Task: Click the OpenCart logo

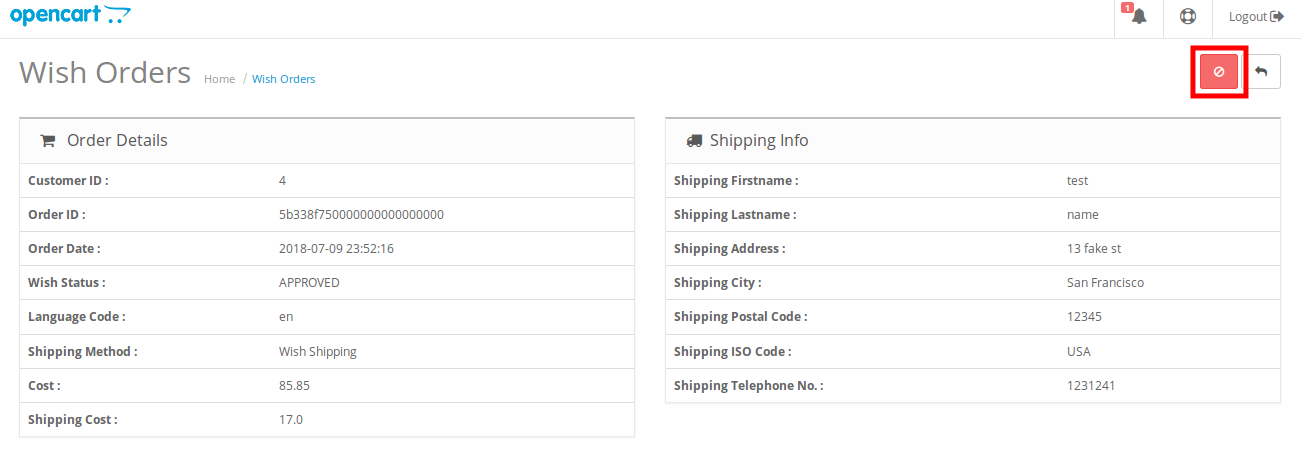Action: coord(69,15)
